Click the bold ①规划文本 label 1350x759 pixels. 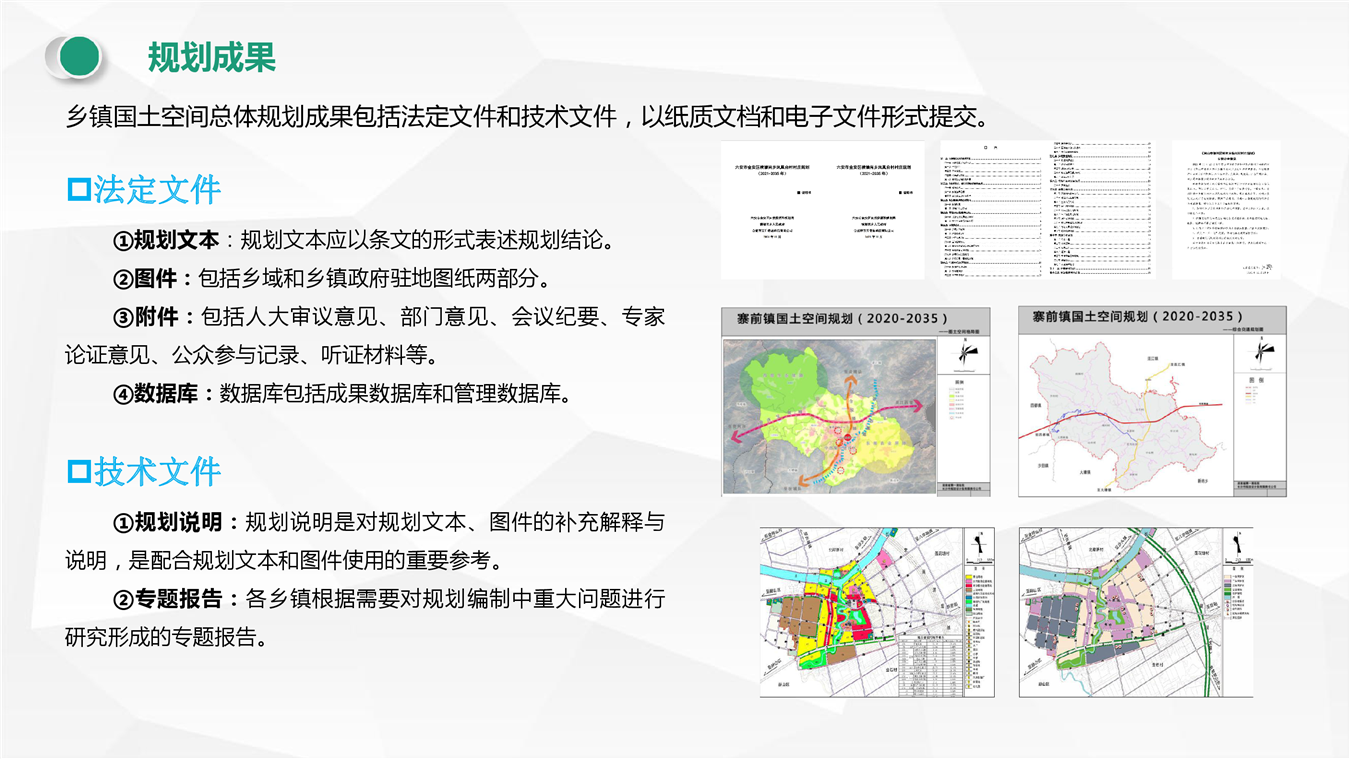click(165, 241)
